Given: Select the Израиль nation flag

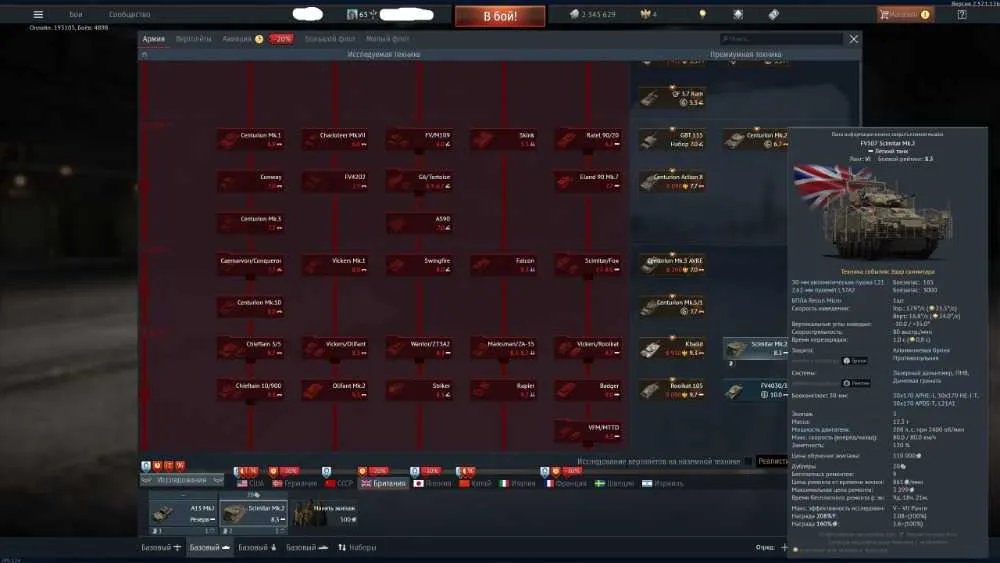Looking at the screenshot, I should [x=663, y=483].
